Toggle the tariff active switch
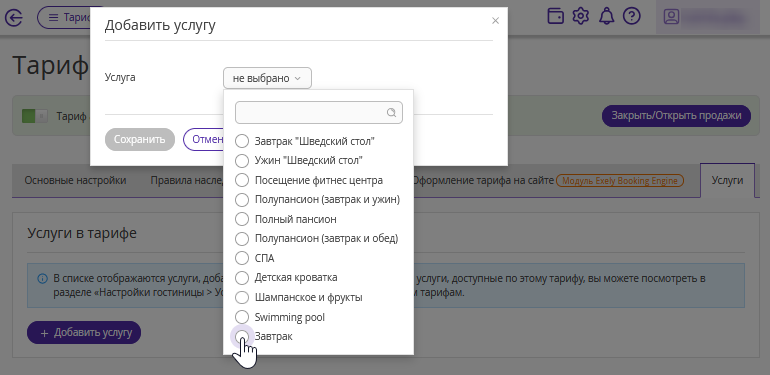Image resolution: width=770 pixels, height=375 pixels. (34, 116)
